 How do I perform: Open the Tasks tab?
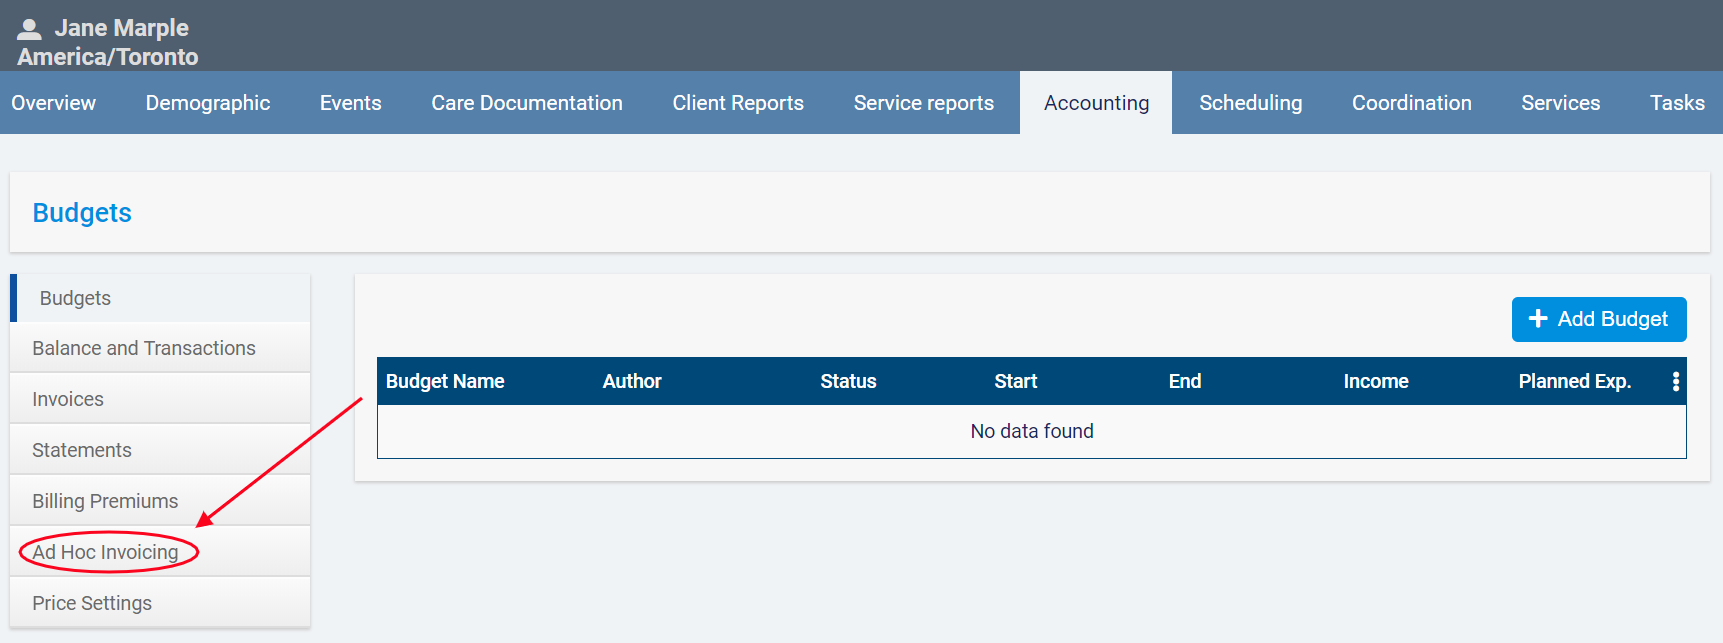(1677, 103)
